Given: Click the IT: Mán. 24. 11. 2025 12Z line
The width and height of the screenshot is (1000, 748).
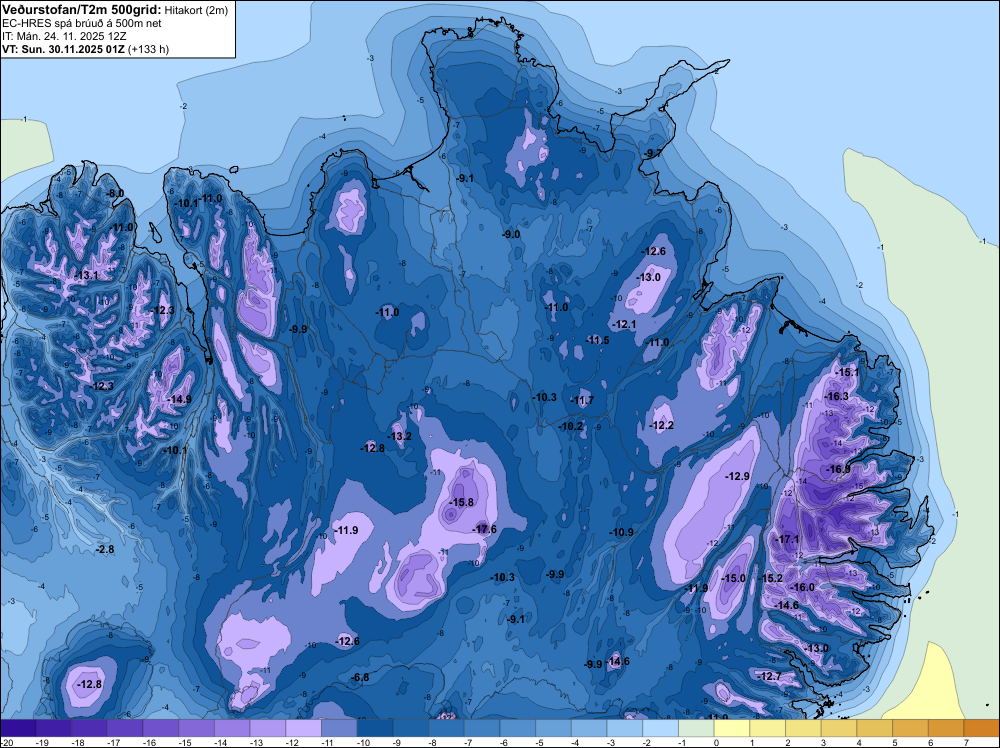Looking at the screenshot, I should point(64,36).
